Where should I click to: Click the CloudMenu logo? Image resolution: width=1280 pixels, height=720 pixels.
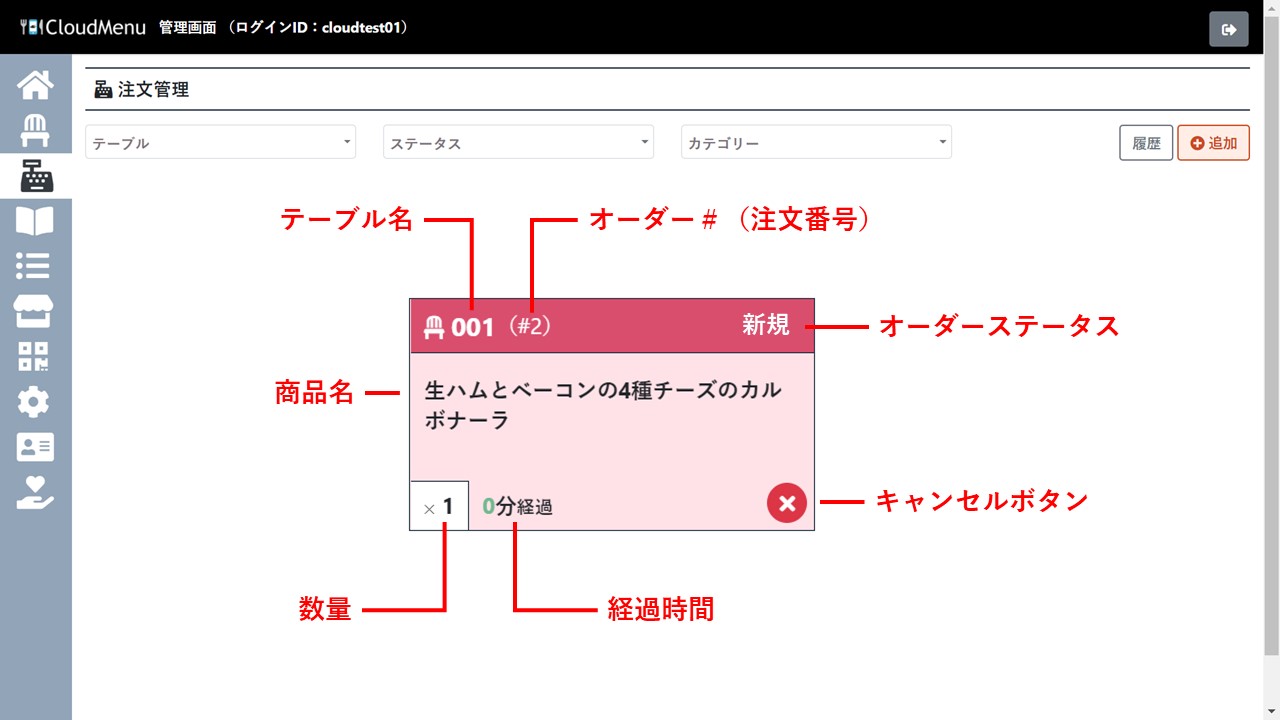coord(83,27)
